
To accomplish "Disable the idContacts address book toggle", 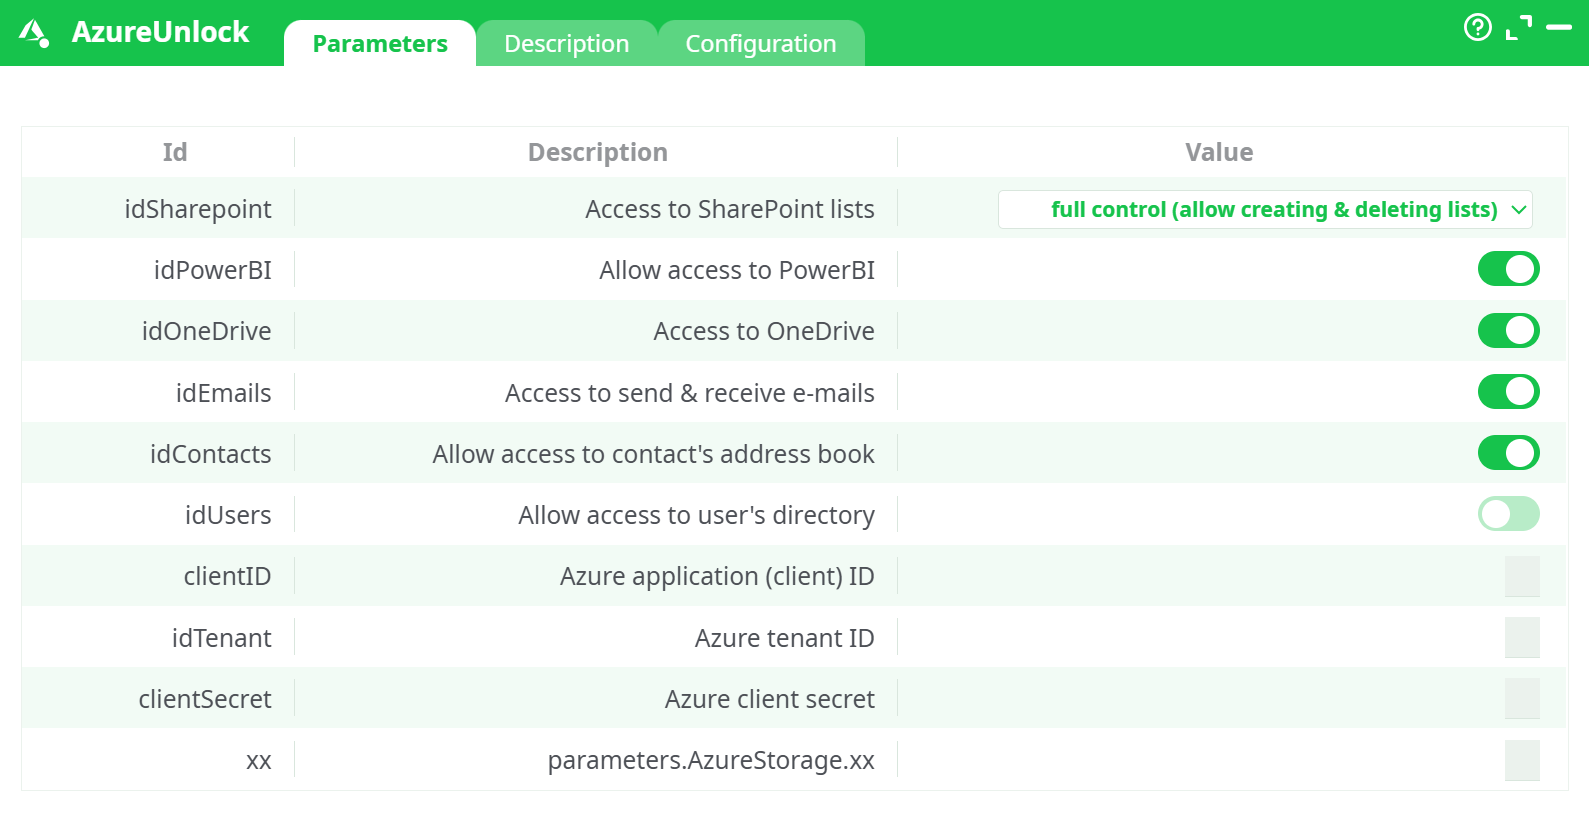I will [1508, 453].
